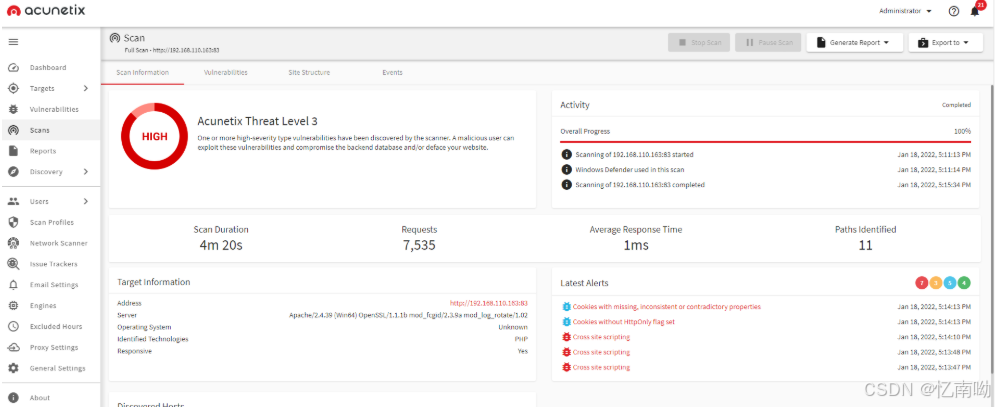Click the Engines chip icon

pyautogui.click(x=13, y=305)
